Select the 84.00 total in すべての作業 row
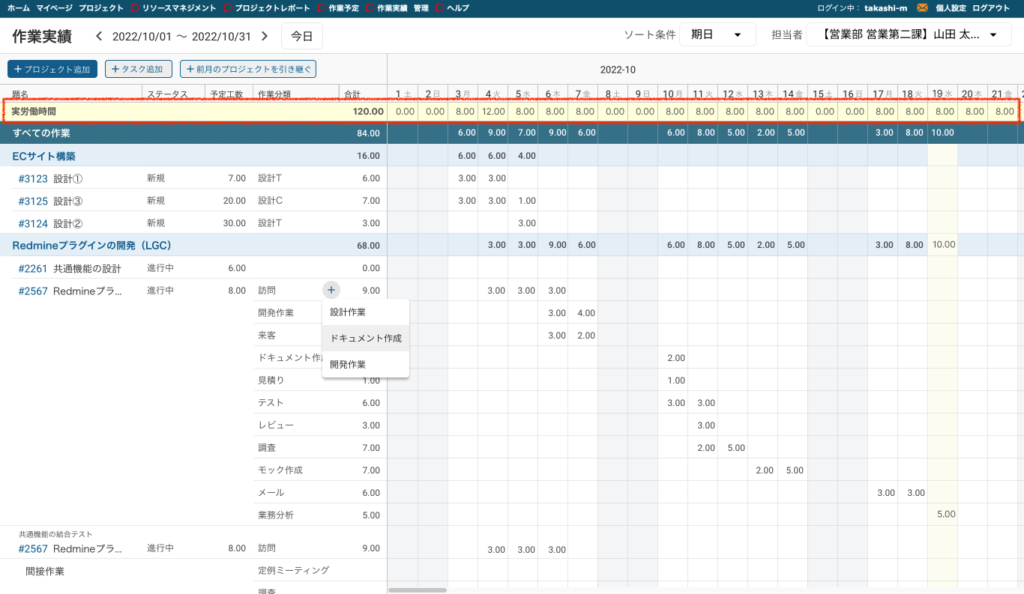 point(368,133)
